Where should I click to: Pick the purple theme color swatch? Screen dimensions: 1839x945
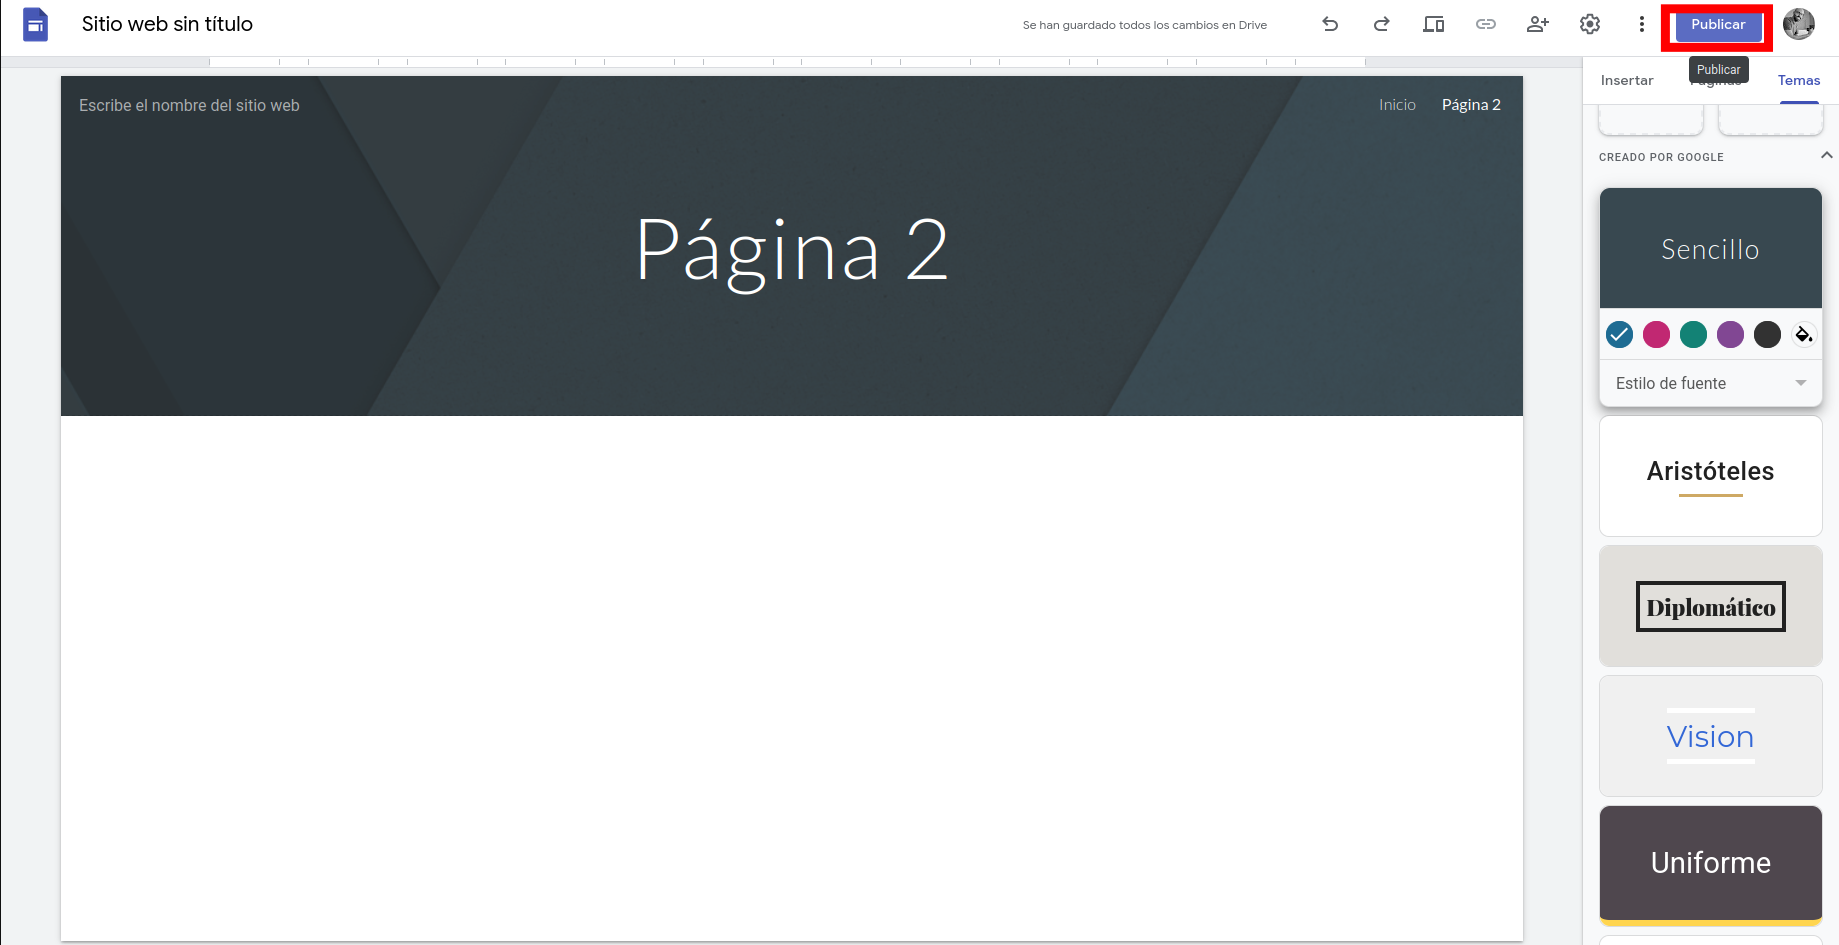point(1730,334)
